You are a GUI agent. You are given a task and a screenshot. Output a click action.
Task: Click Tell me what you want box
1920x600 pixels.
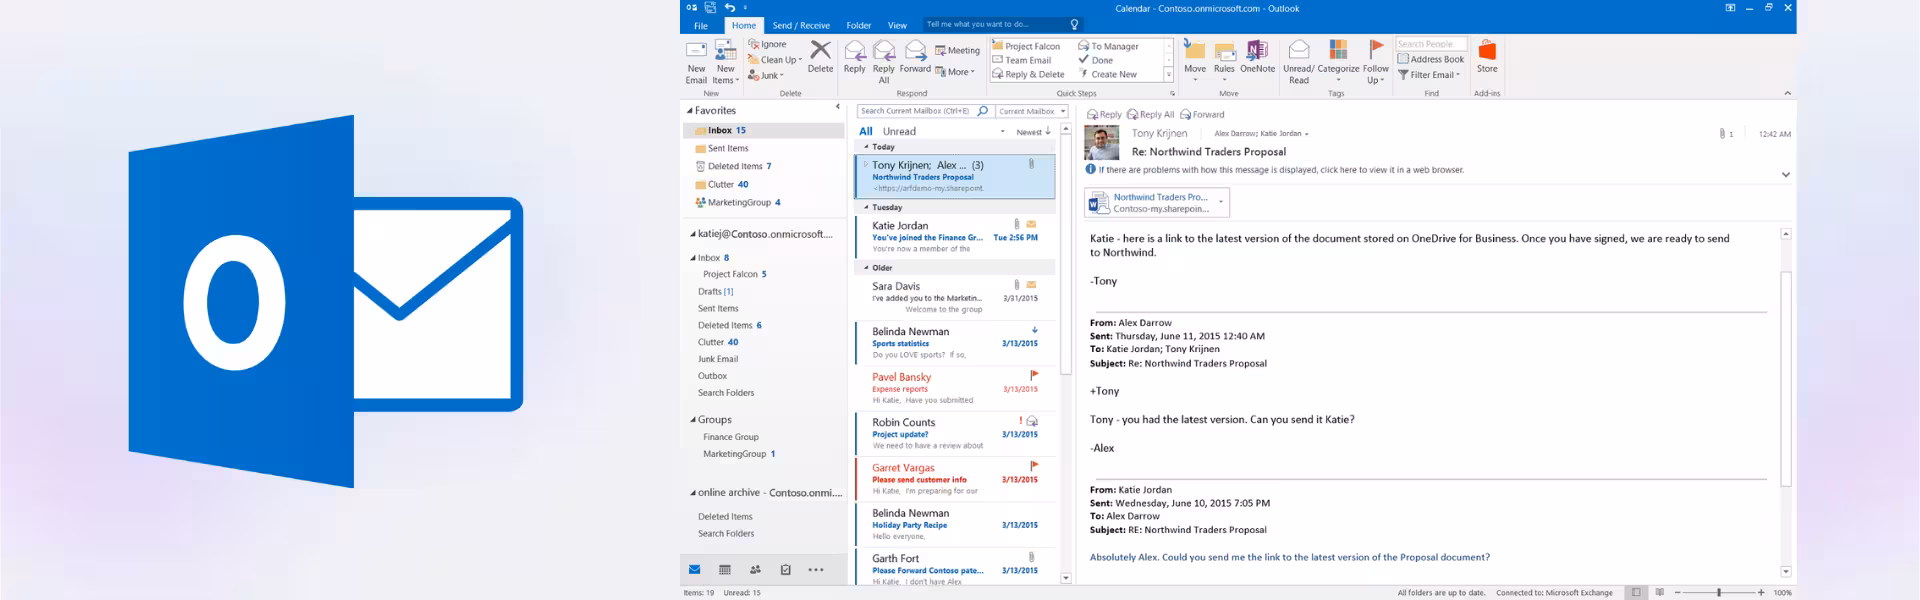[x=1002, y=24]
